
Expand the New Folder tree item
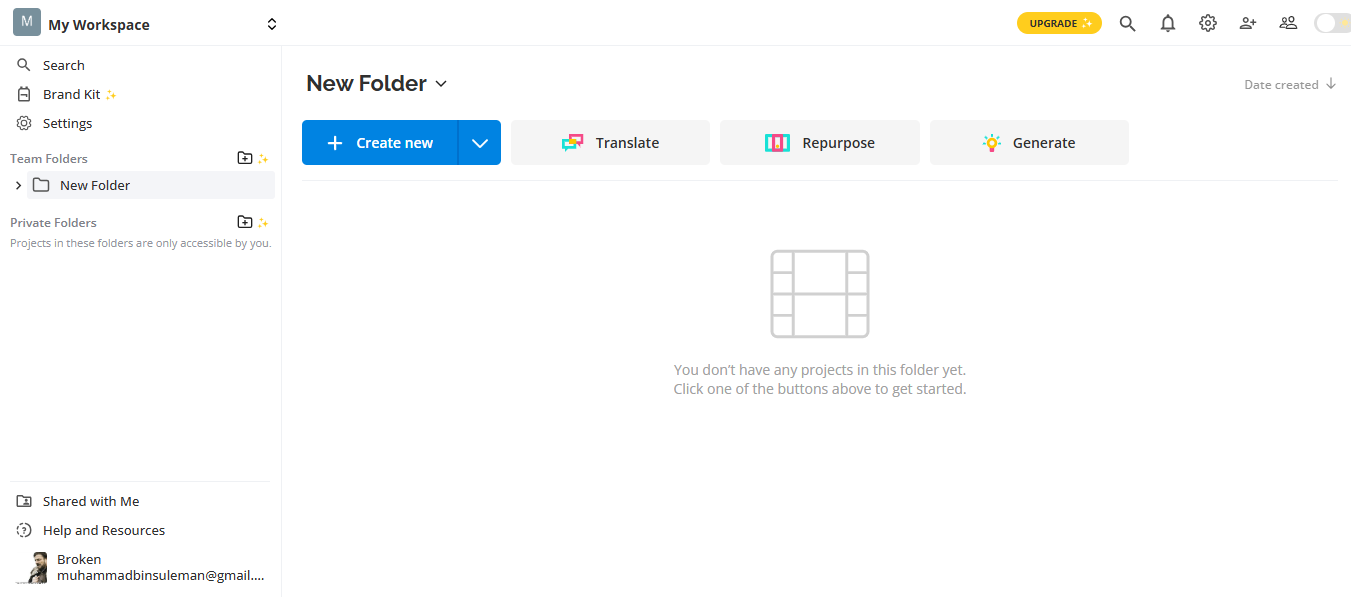point(18,185)
